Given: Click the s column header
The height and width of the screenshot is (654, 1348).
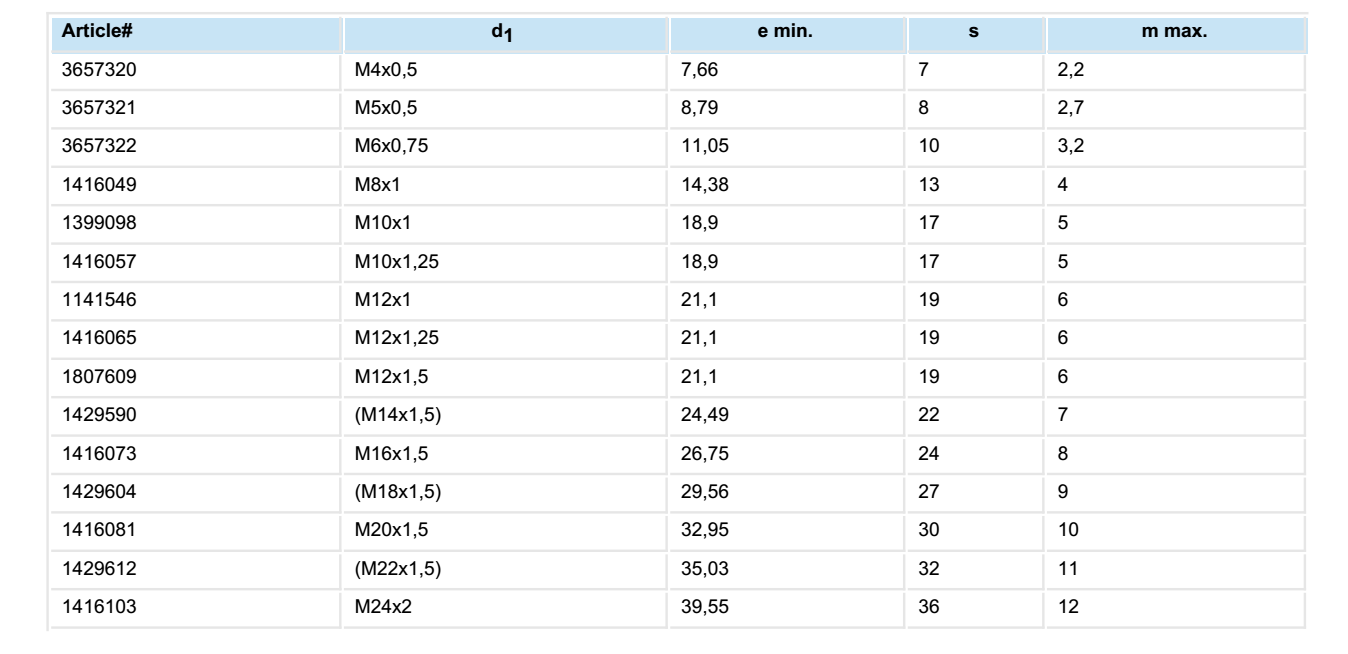Looking at the screenshot, I should 974,32.
